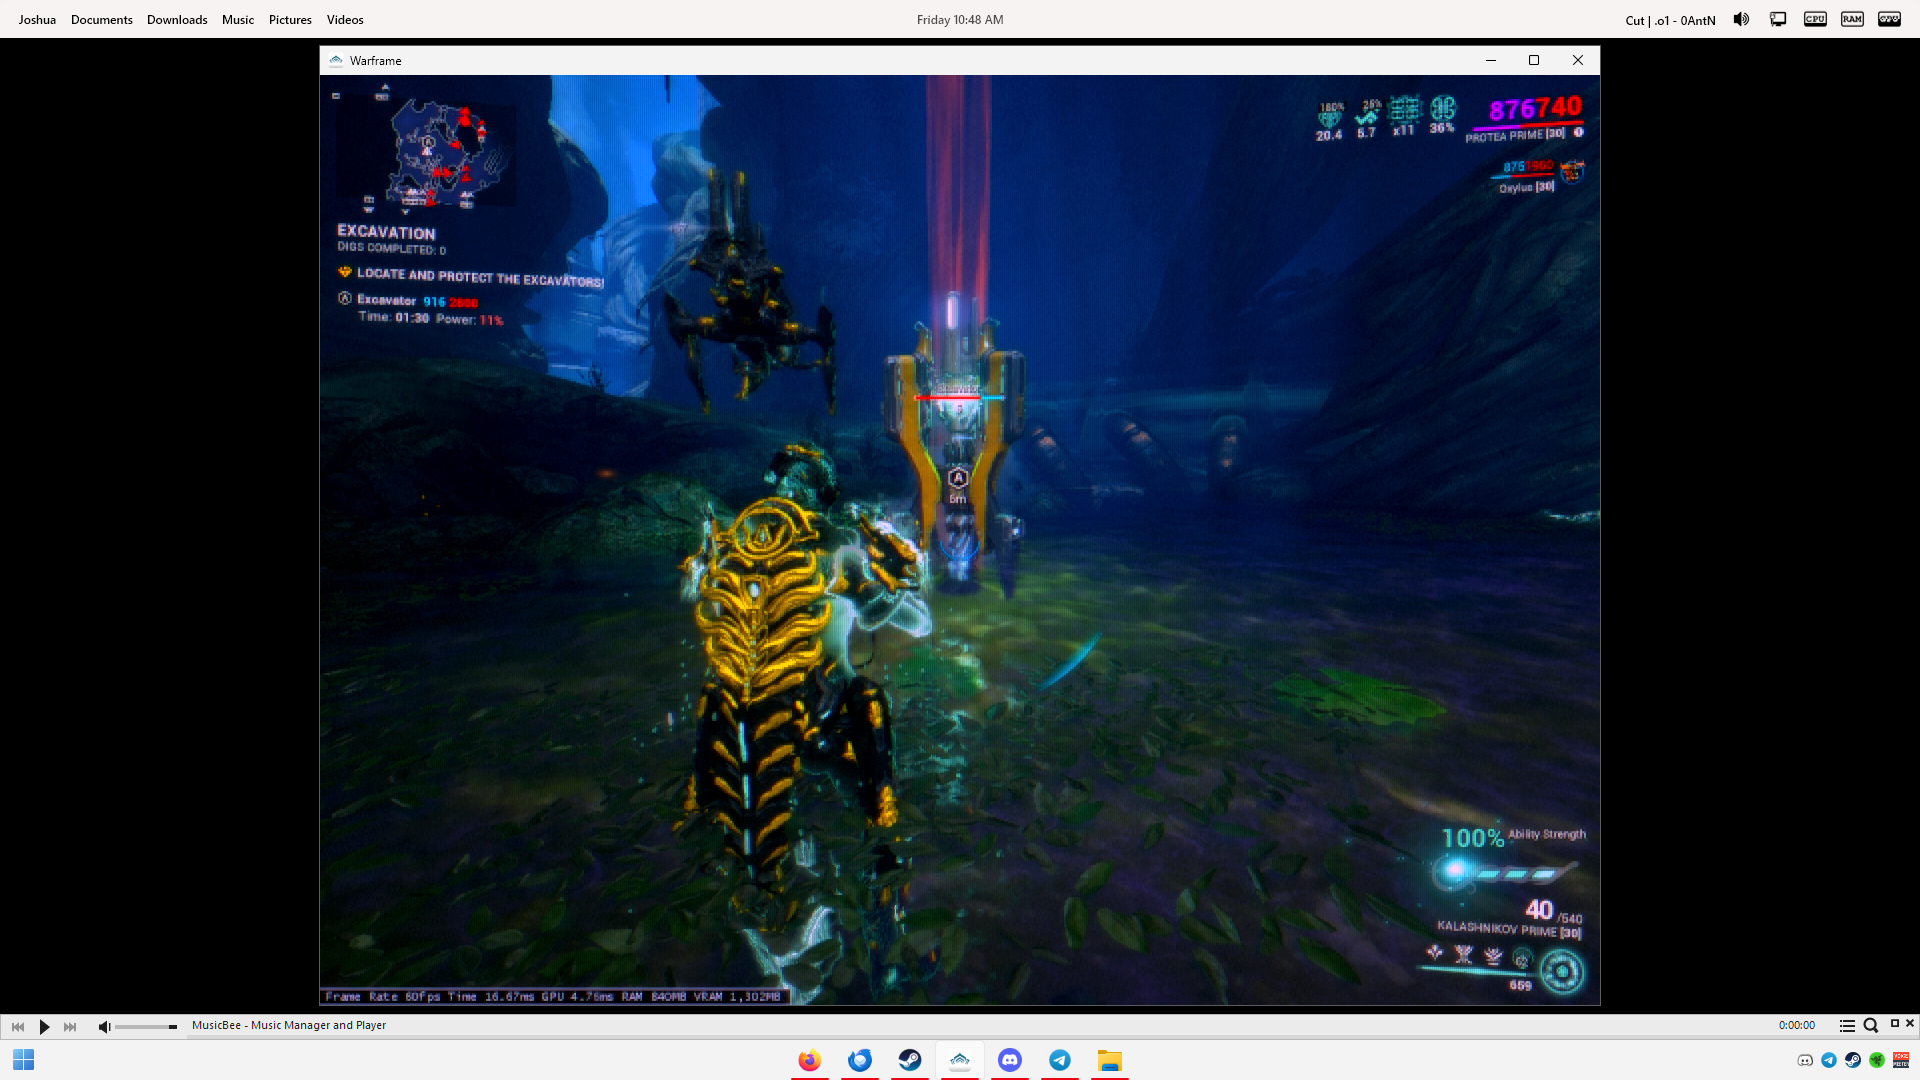This screenshot has height=1080, width=1920.
Task: Open MusicBee search magnifier
Action: pyautogui.click(x=1870, y=1026)
